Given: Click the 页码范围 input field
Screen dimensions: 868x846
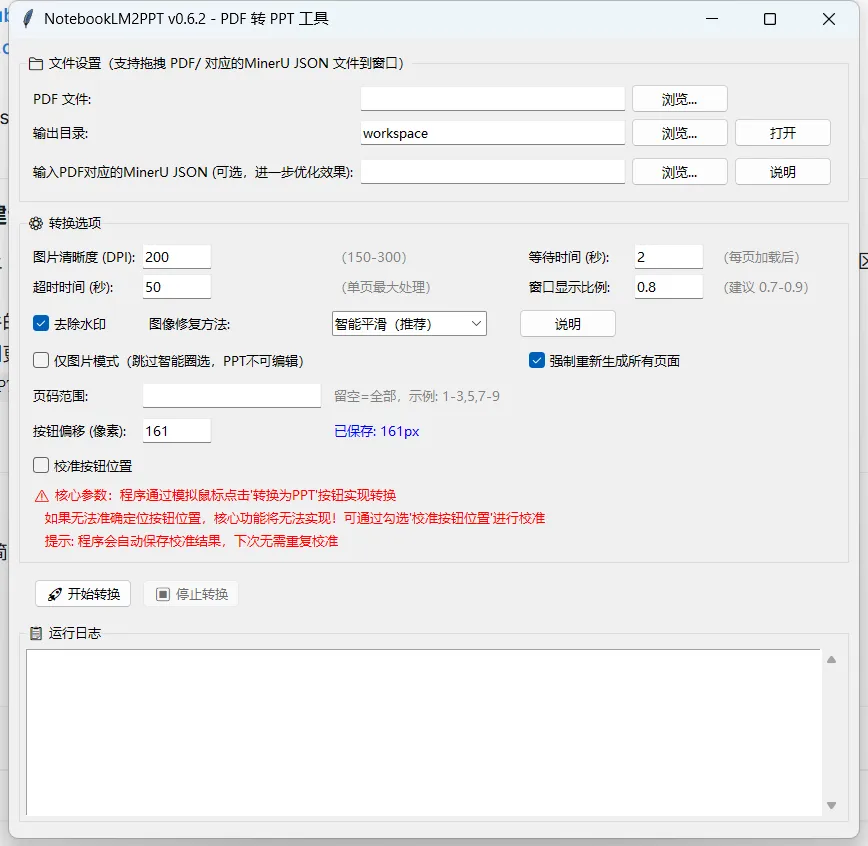Looking at the screenshot, I should 231,396.
